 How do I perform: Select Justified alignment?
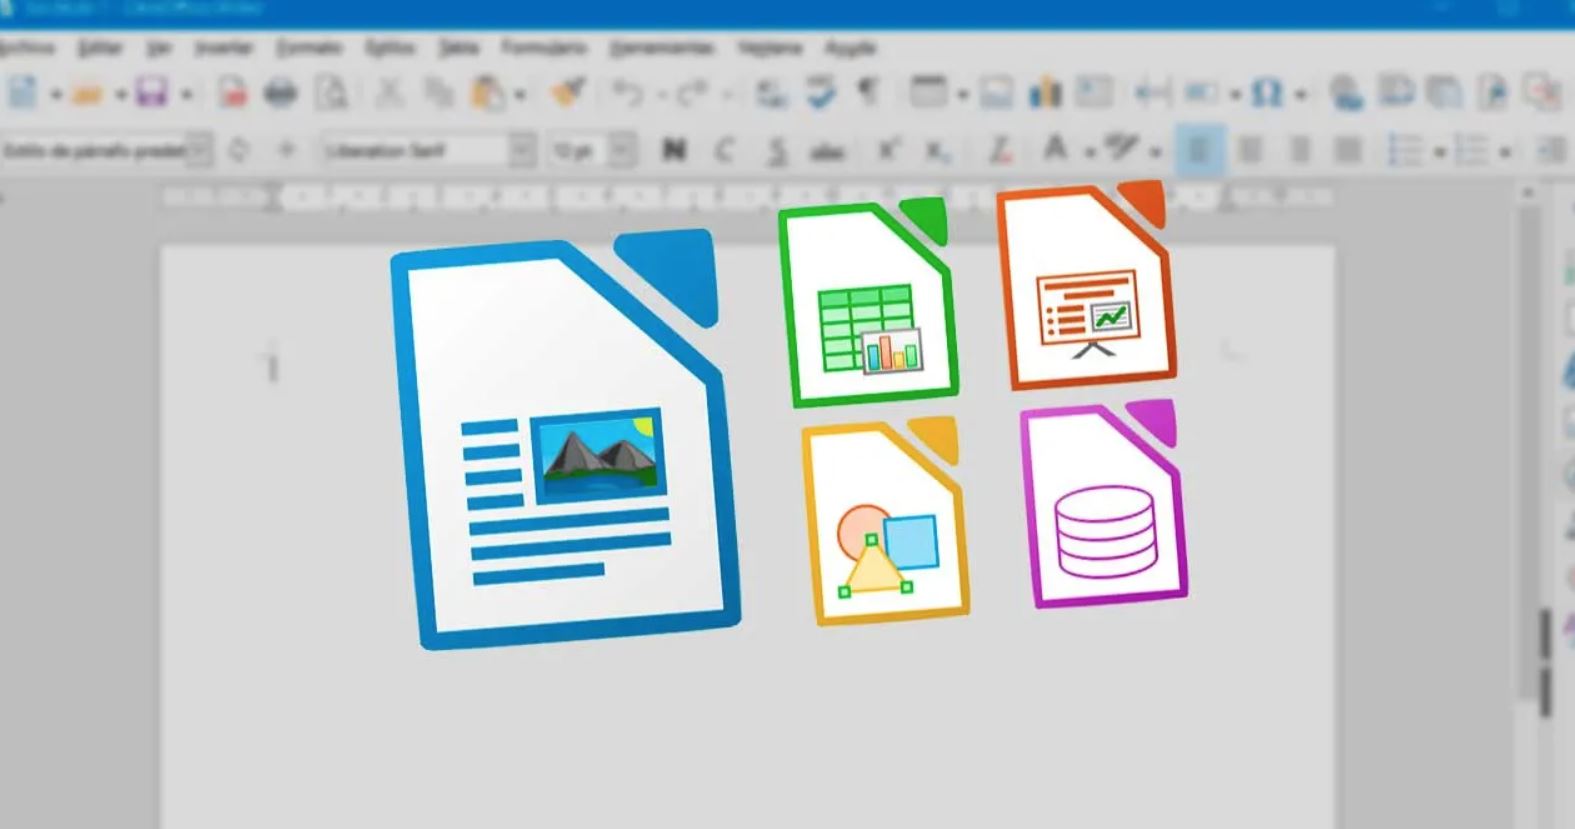1349,151
